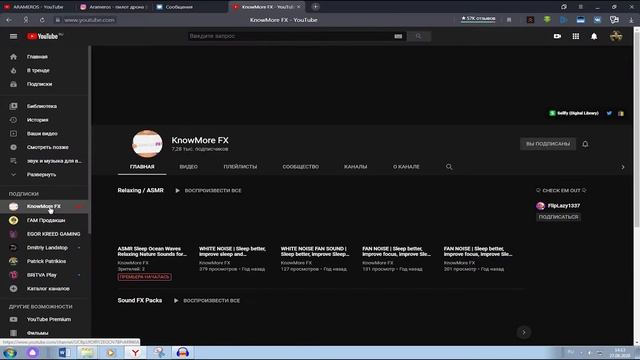Open the YouTube hamburger guide menu
640x360 pixels.
13,36
